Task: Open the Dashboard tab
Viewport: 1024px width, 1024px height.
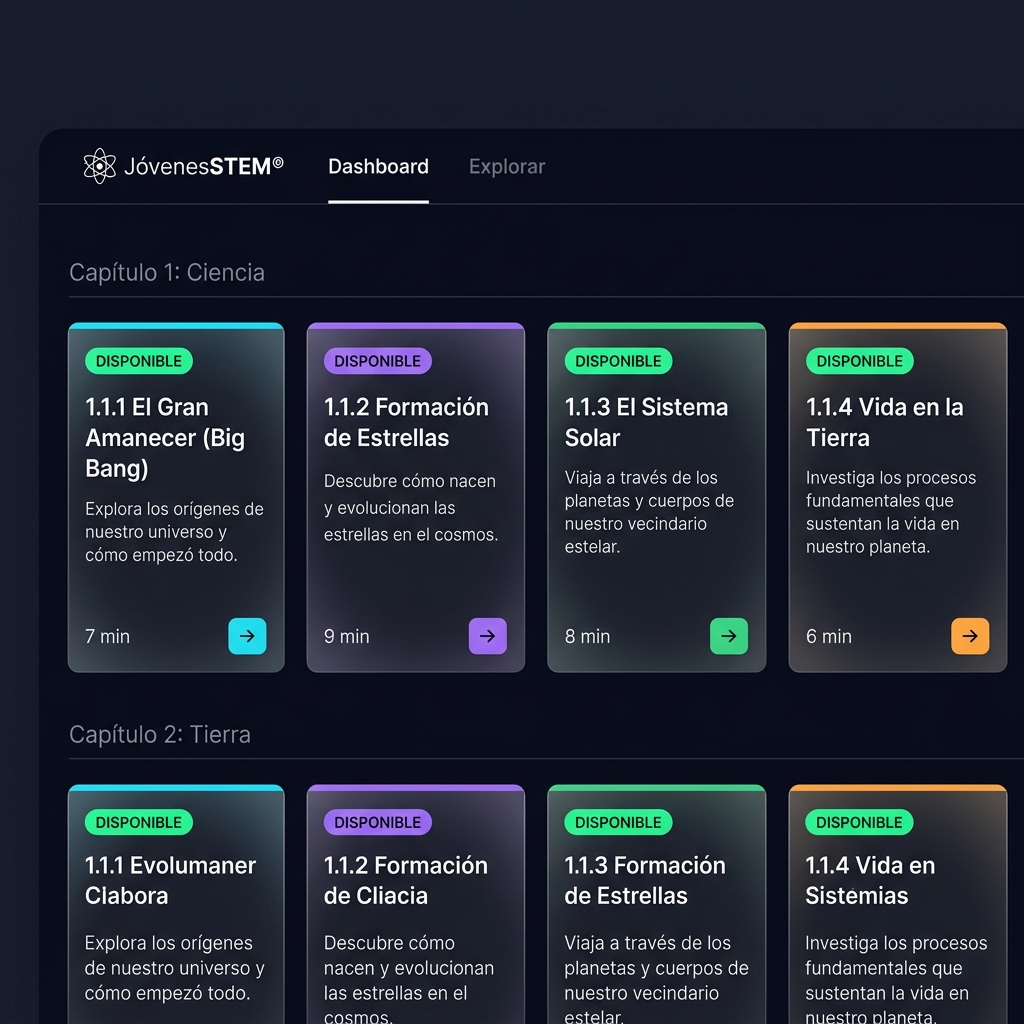Action: [x=378, y=167]
